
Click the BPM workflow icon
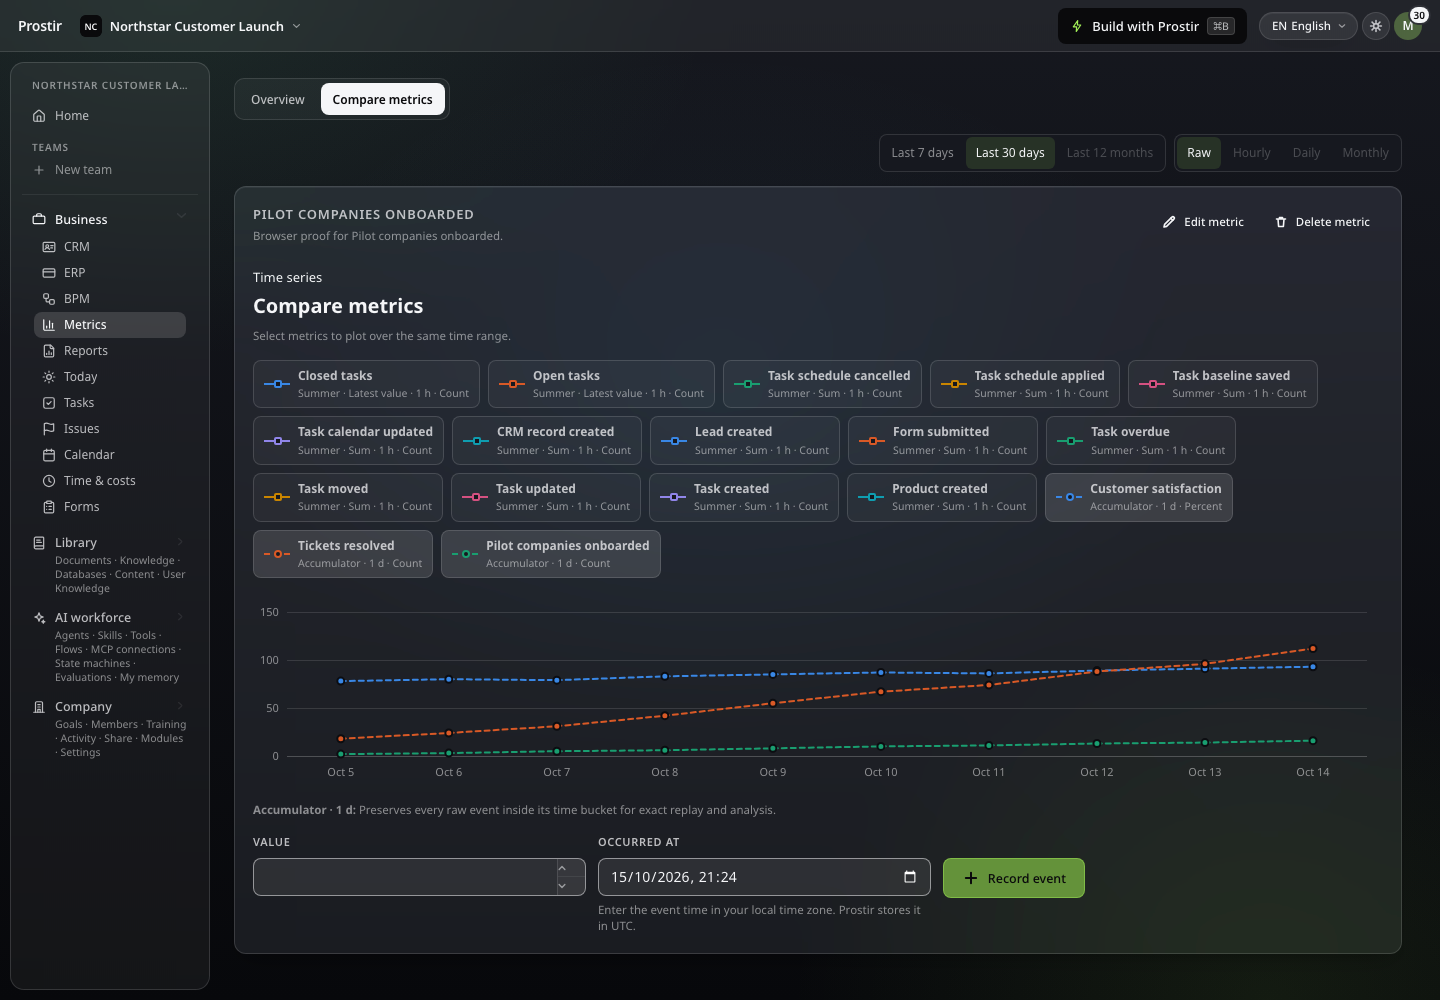(x=49, y=299)
